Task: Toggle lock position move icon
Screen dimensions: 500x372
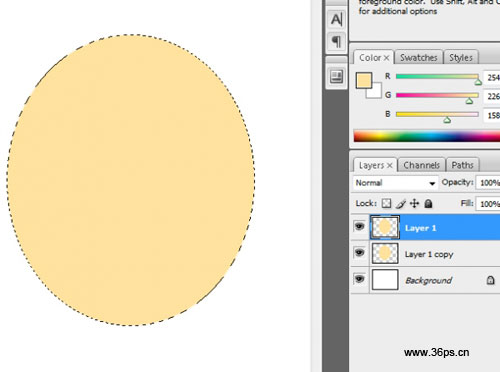Action: pyautogui.click(x=414, y=203)
